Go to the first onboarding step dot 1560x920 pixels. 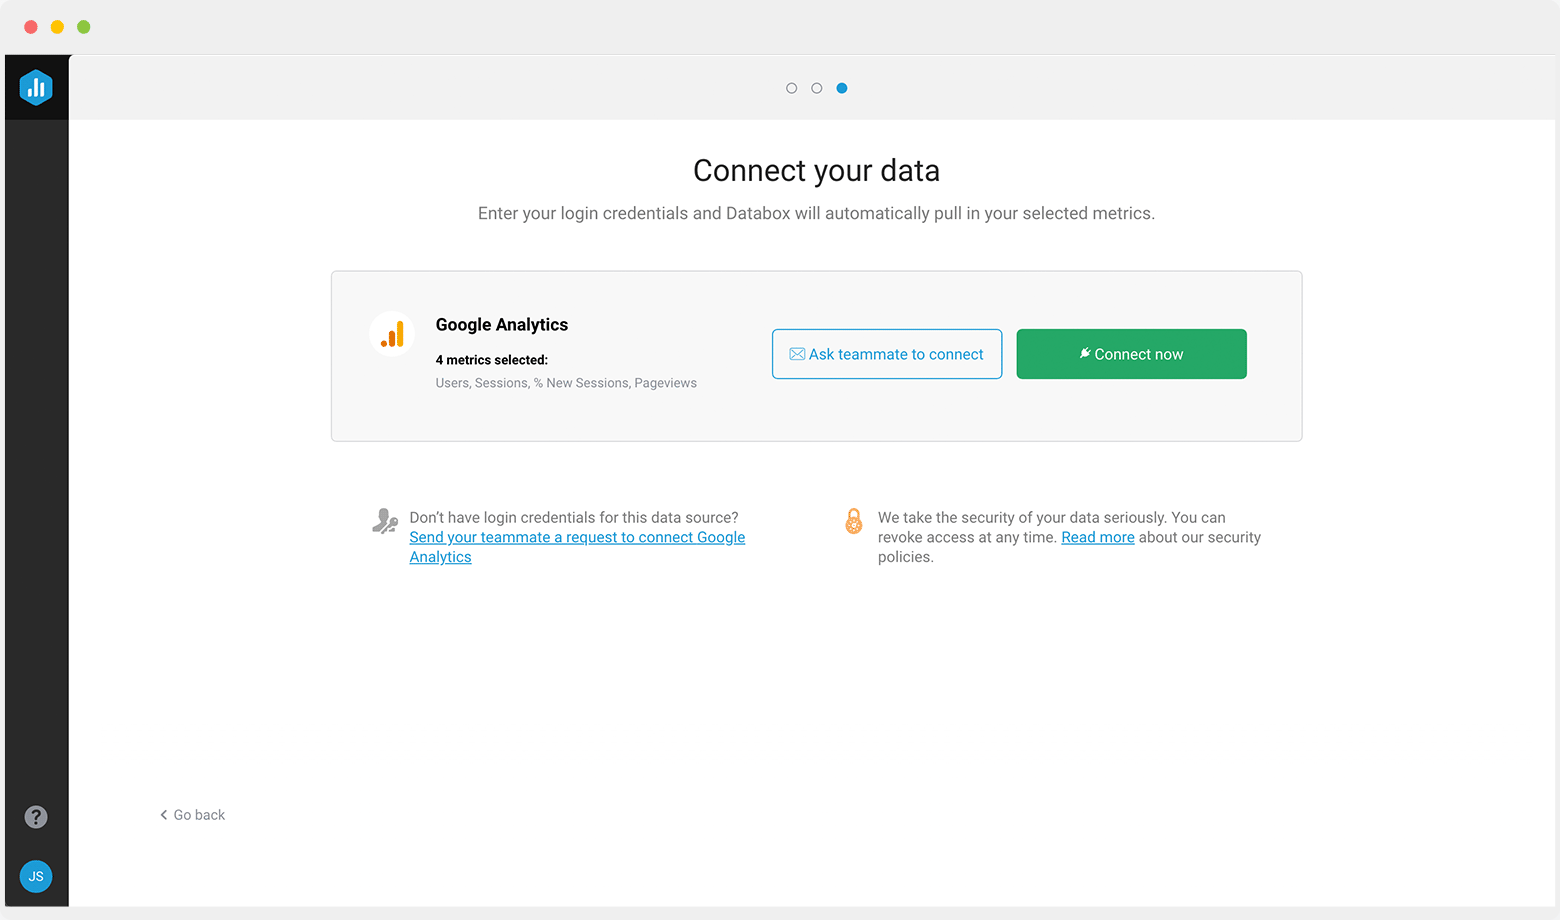[792, 88]
